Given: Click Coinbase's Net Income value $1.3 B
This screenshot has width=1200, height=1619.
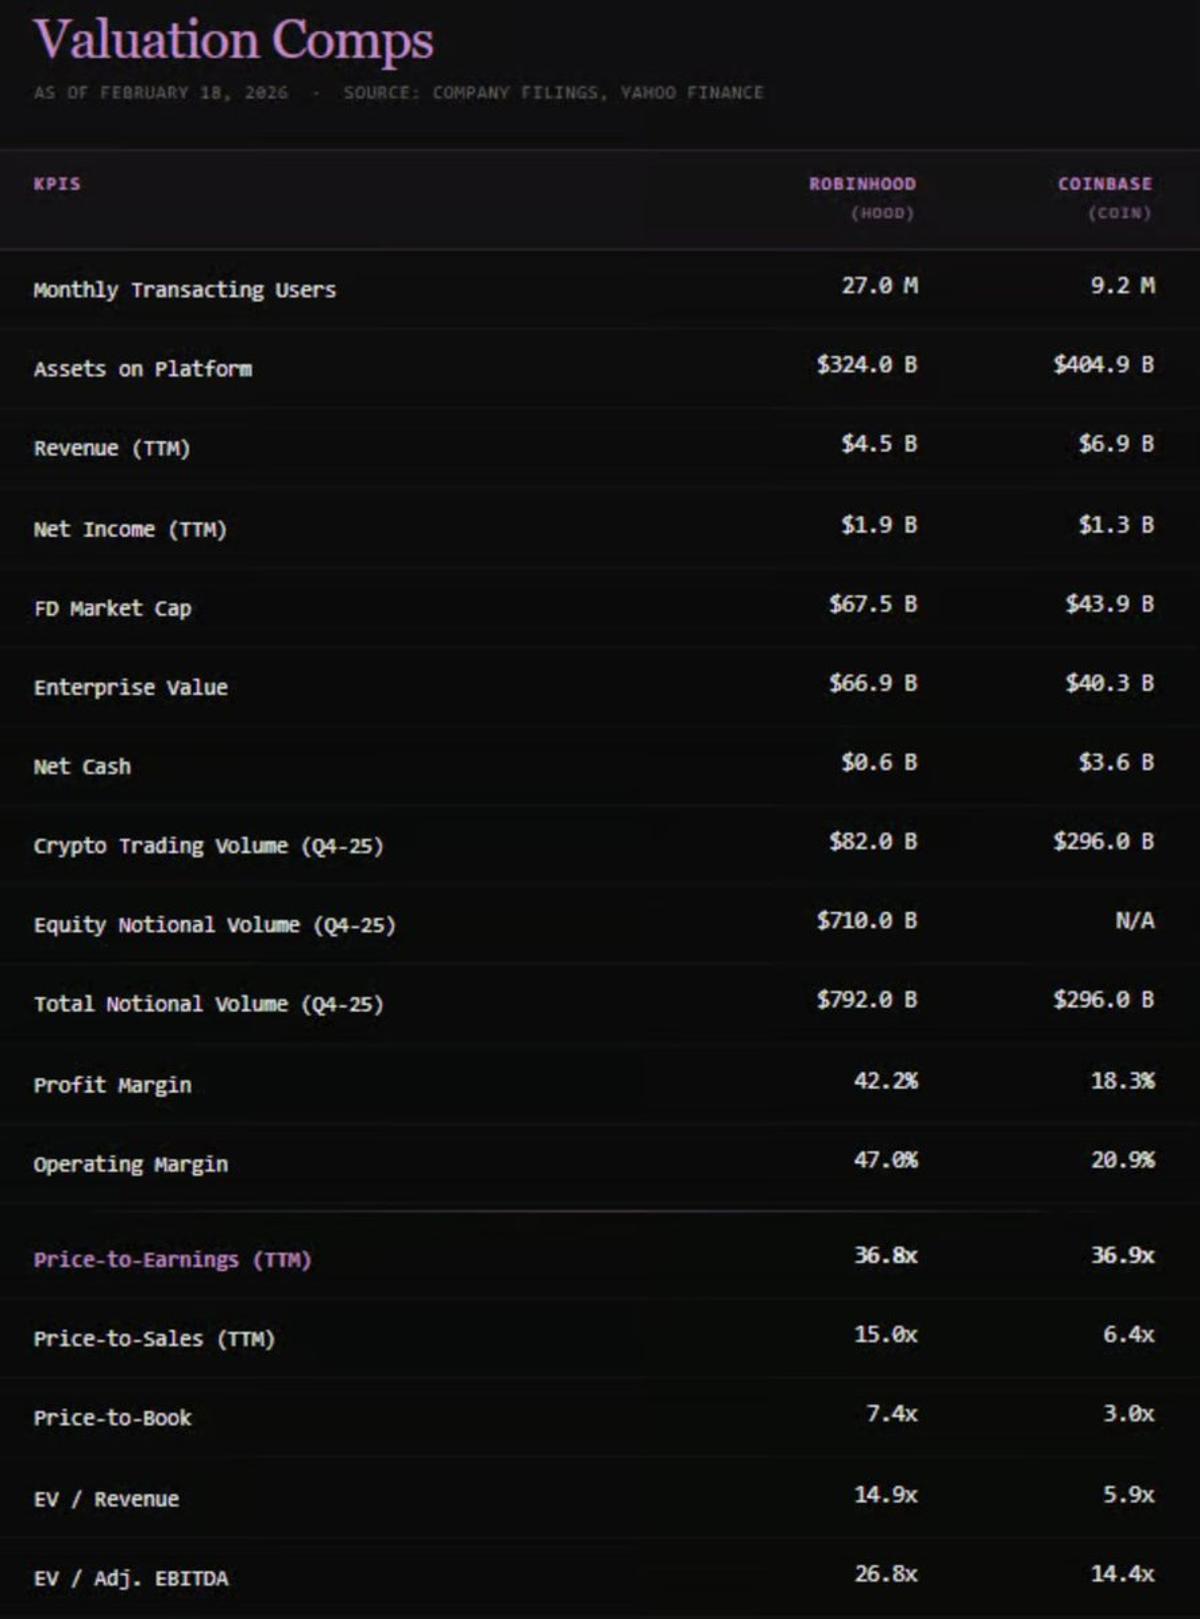Looking at the screenshot, I should pyautogui.click(x=1115, y=525).
